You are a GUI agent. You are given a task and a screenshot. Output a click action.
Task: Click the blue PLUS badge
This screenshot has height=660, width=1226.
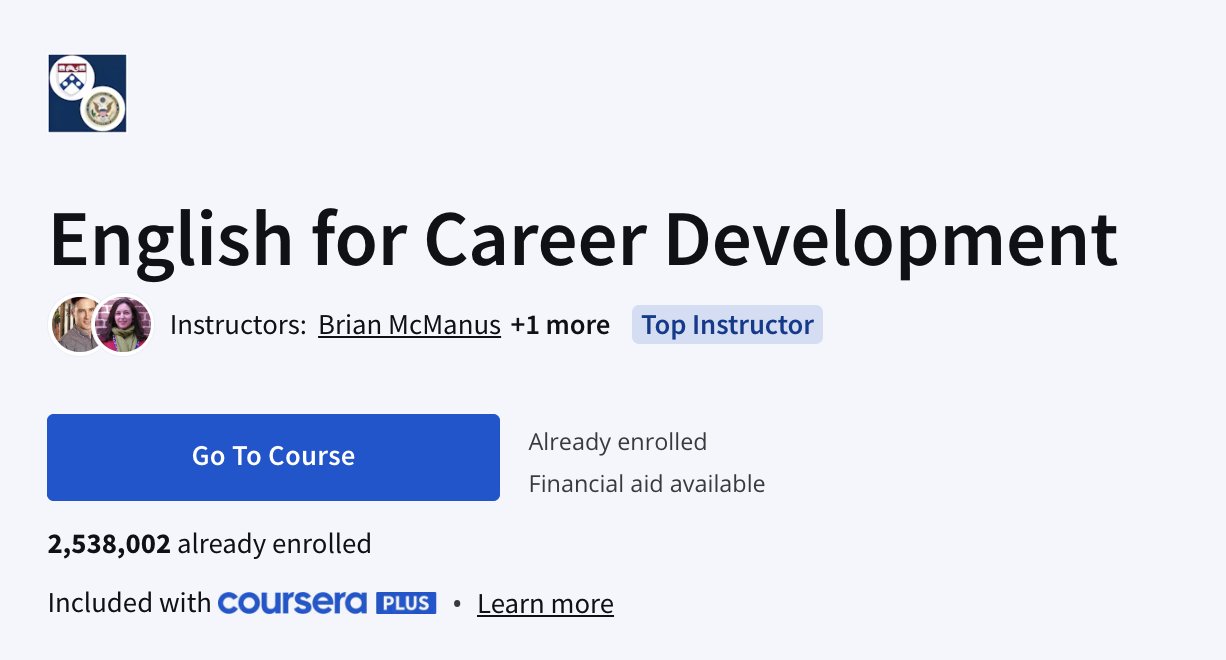(406, 603)
